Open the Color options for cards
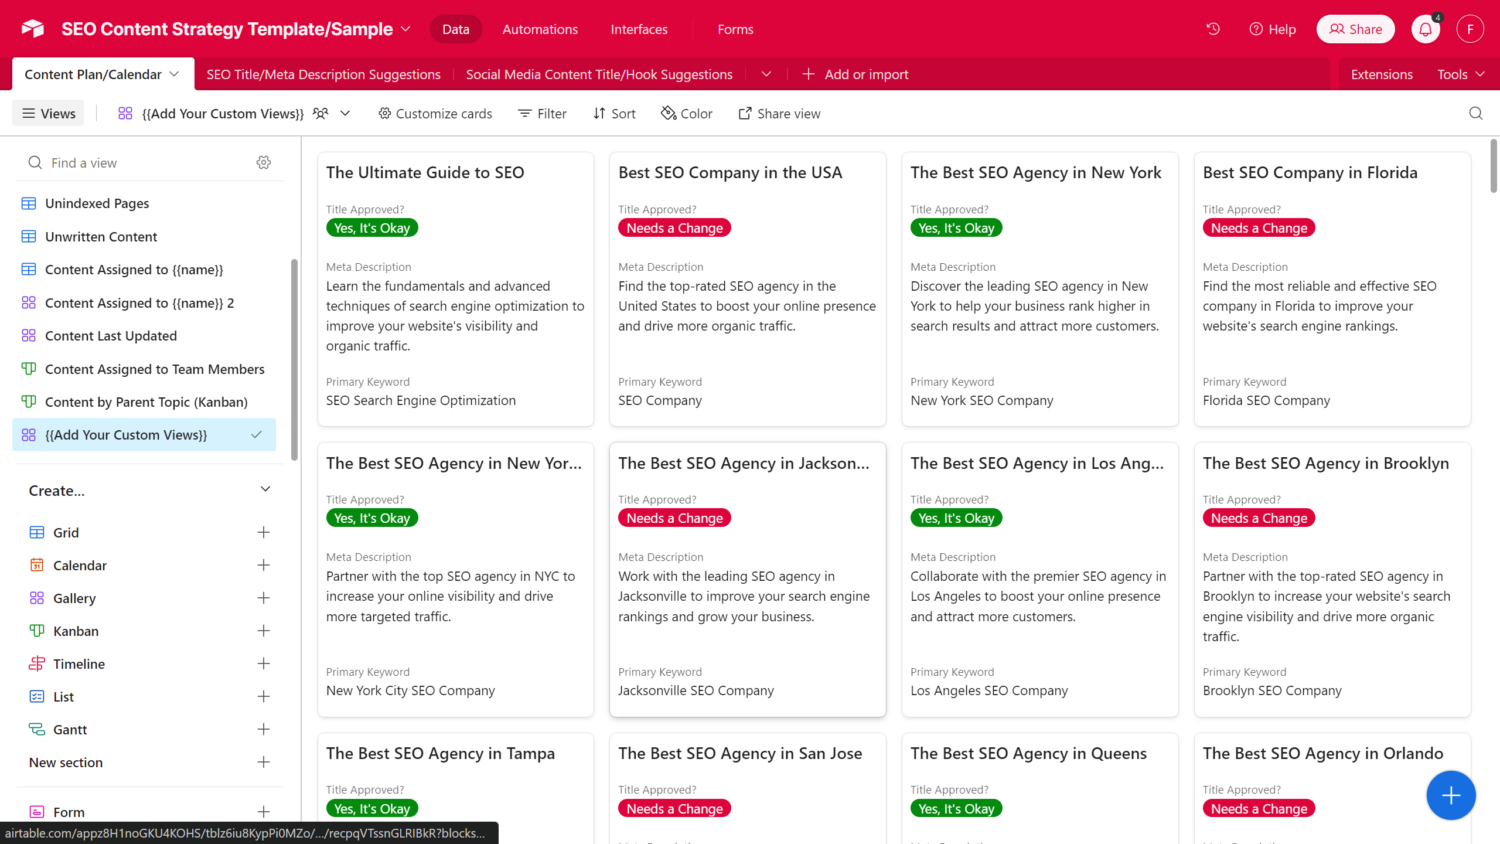Image resolution: width=1500 pixels, height=844 pixels. pos(686,114)
